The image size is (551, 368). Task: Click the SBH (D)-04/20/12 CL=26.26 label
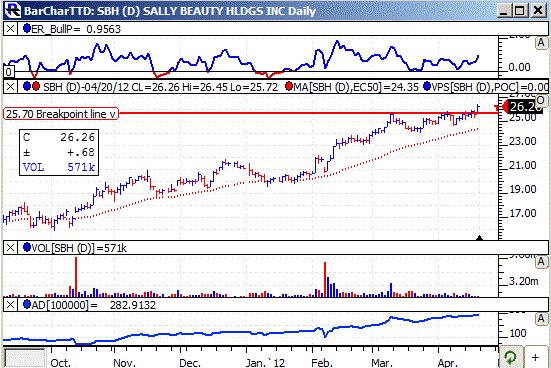point(160,87)
